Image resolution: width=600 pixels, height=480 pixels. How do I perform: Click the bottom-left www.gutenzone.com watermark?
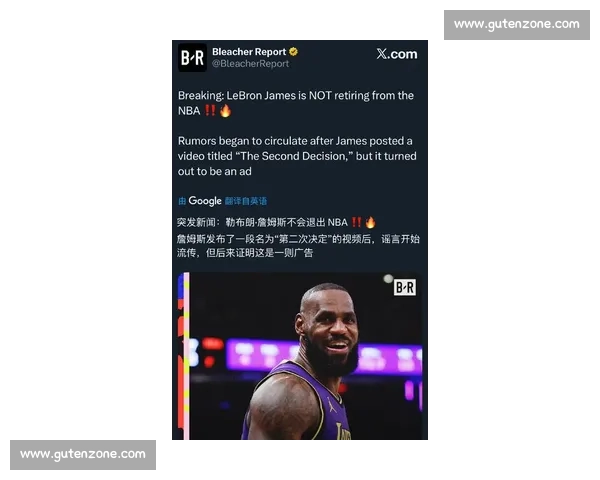(83, 454)
